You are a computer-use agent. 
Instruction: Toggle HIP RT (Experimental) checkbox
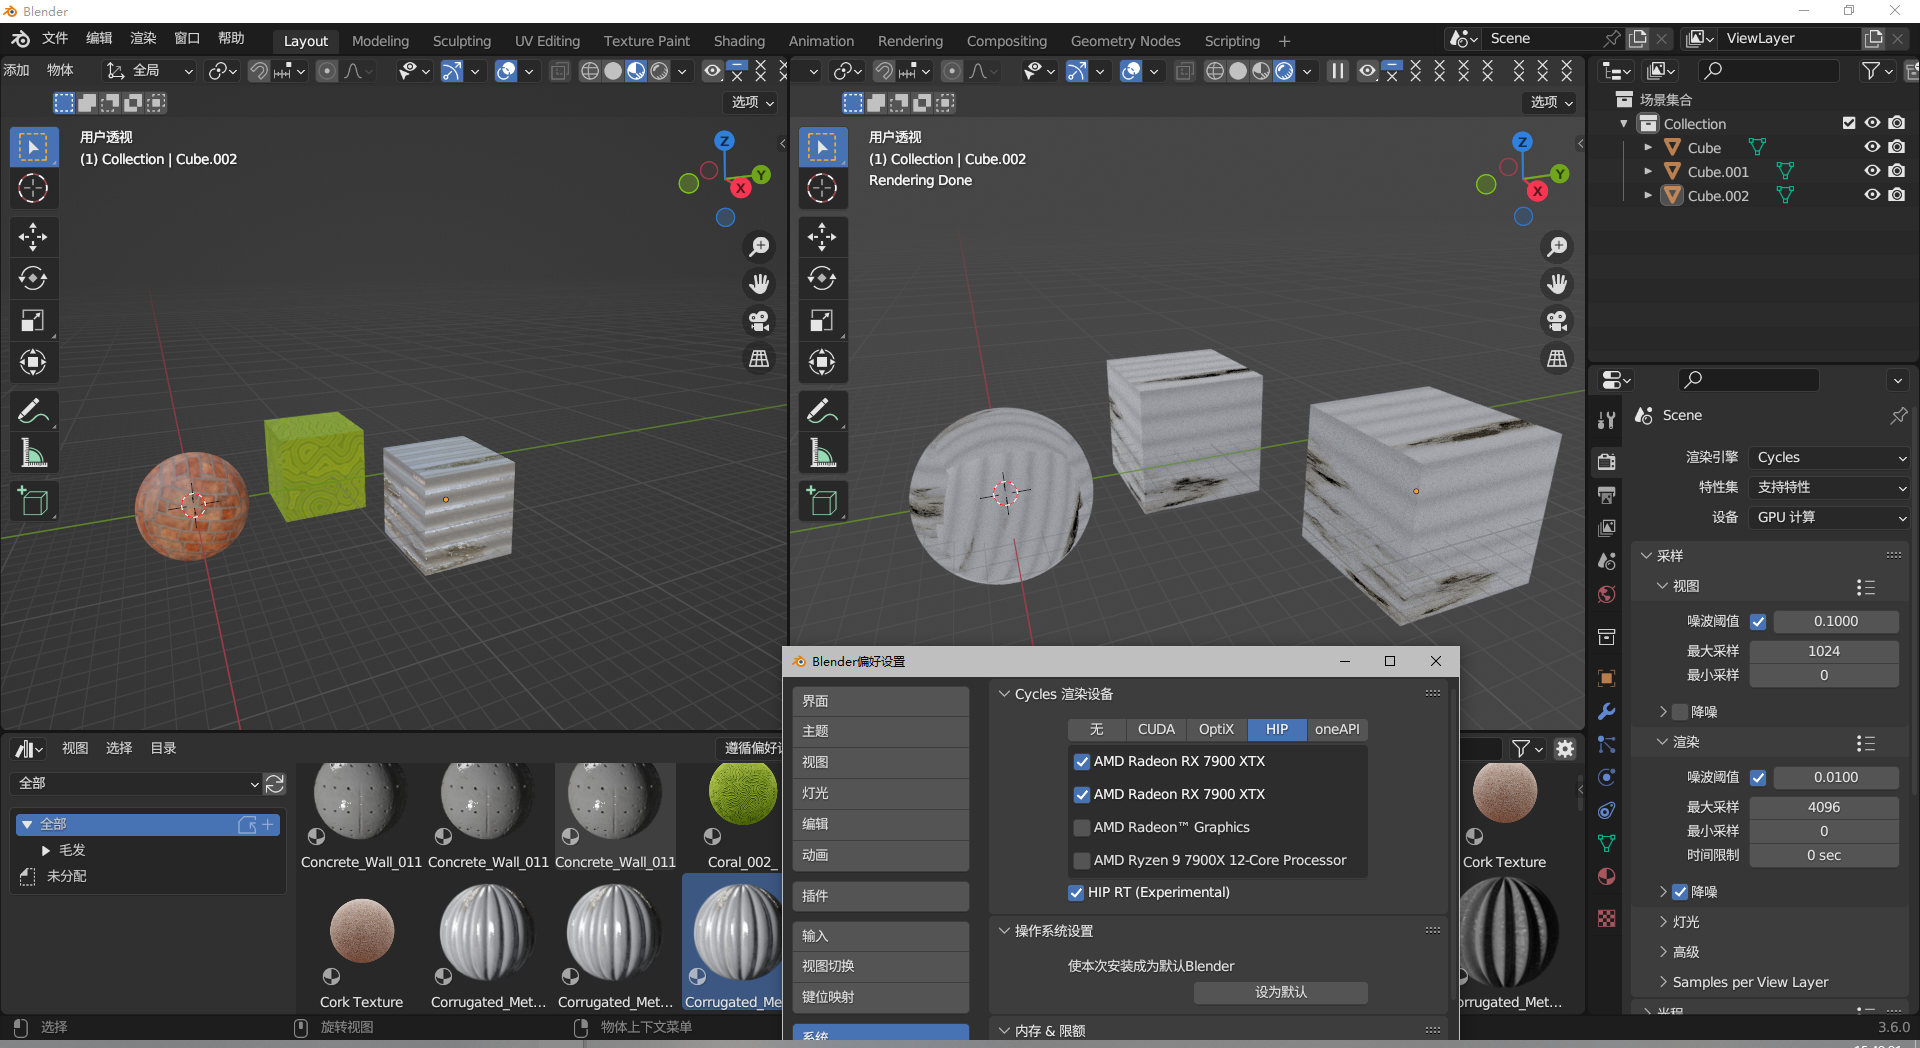[x=1076, y=892]
